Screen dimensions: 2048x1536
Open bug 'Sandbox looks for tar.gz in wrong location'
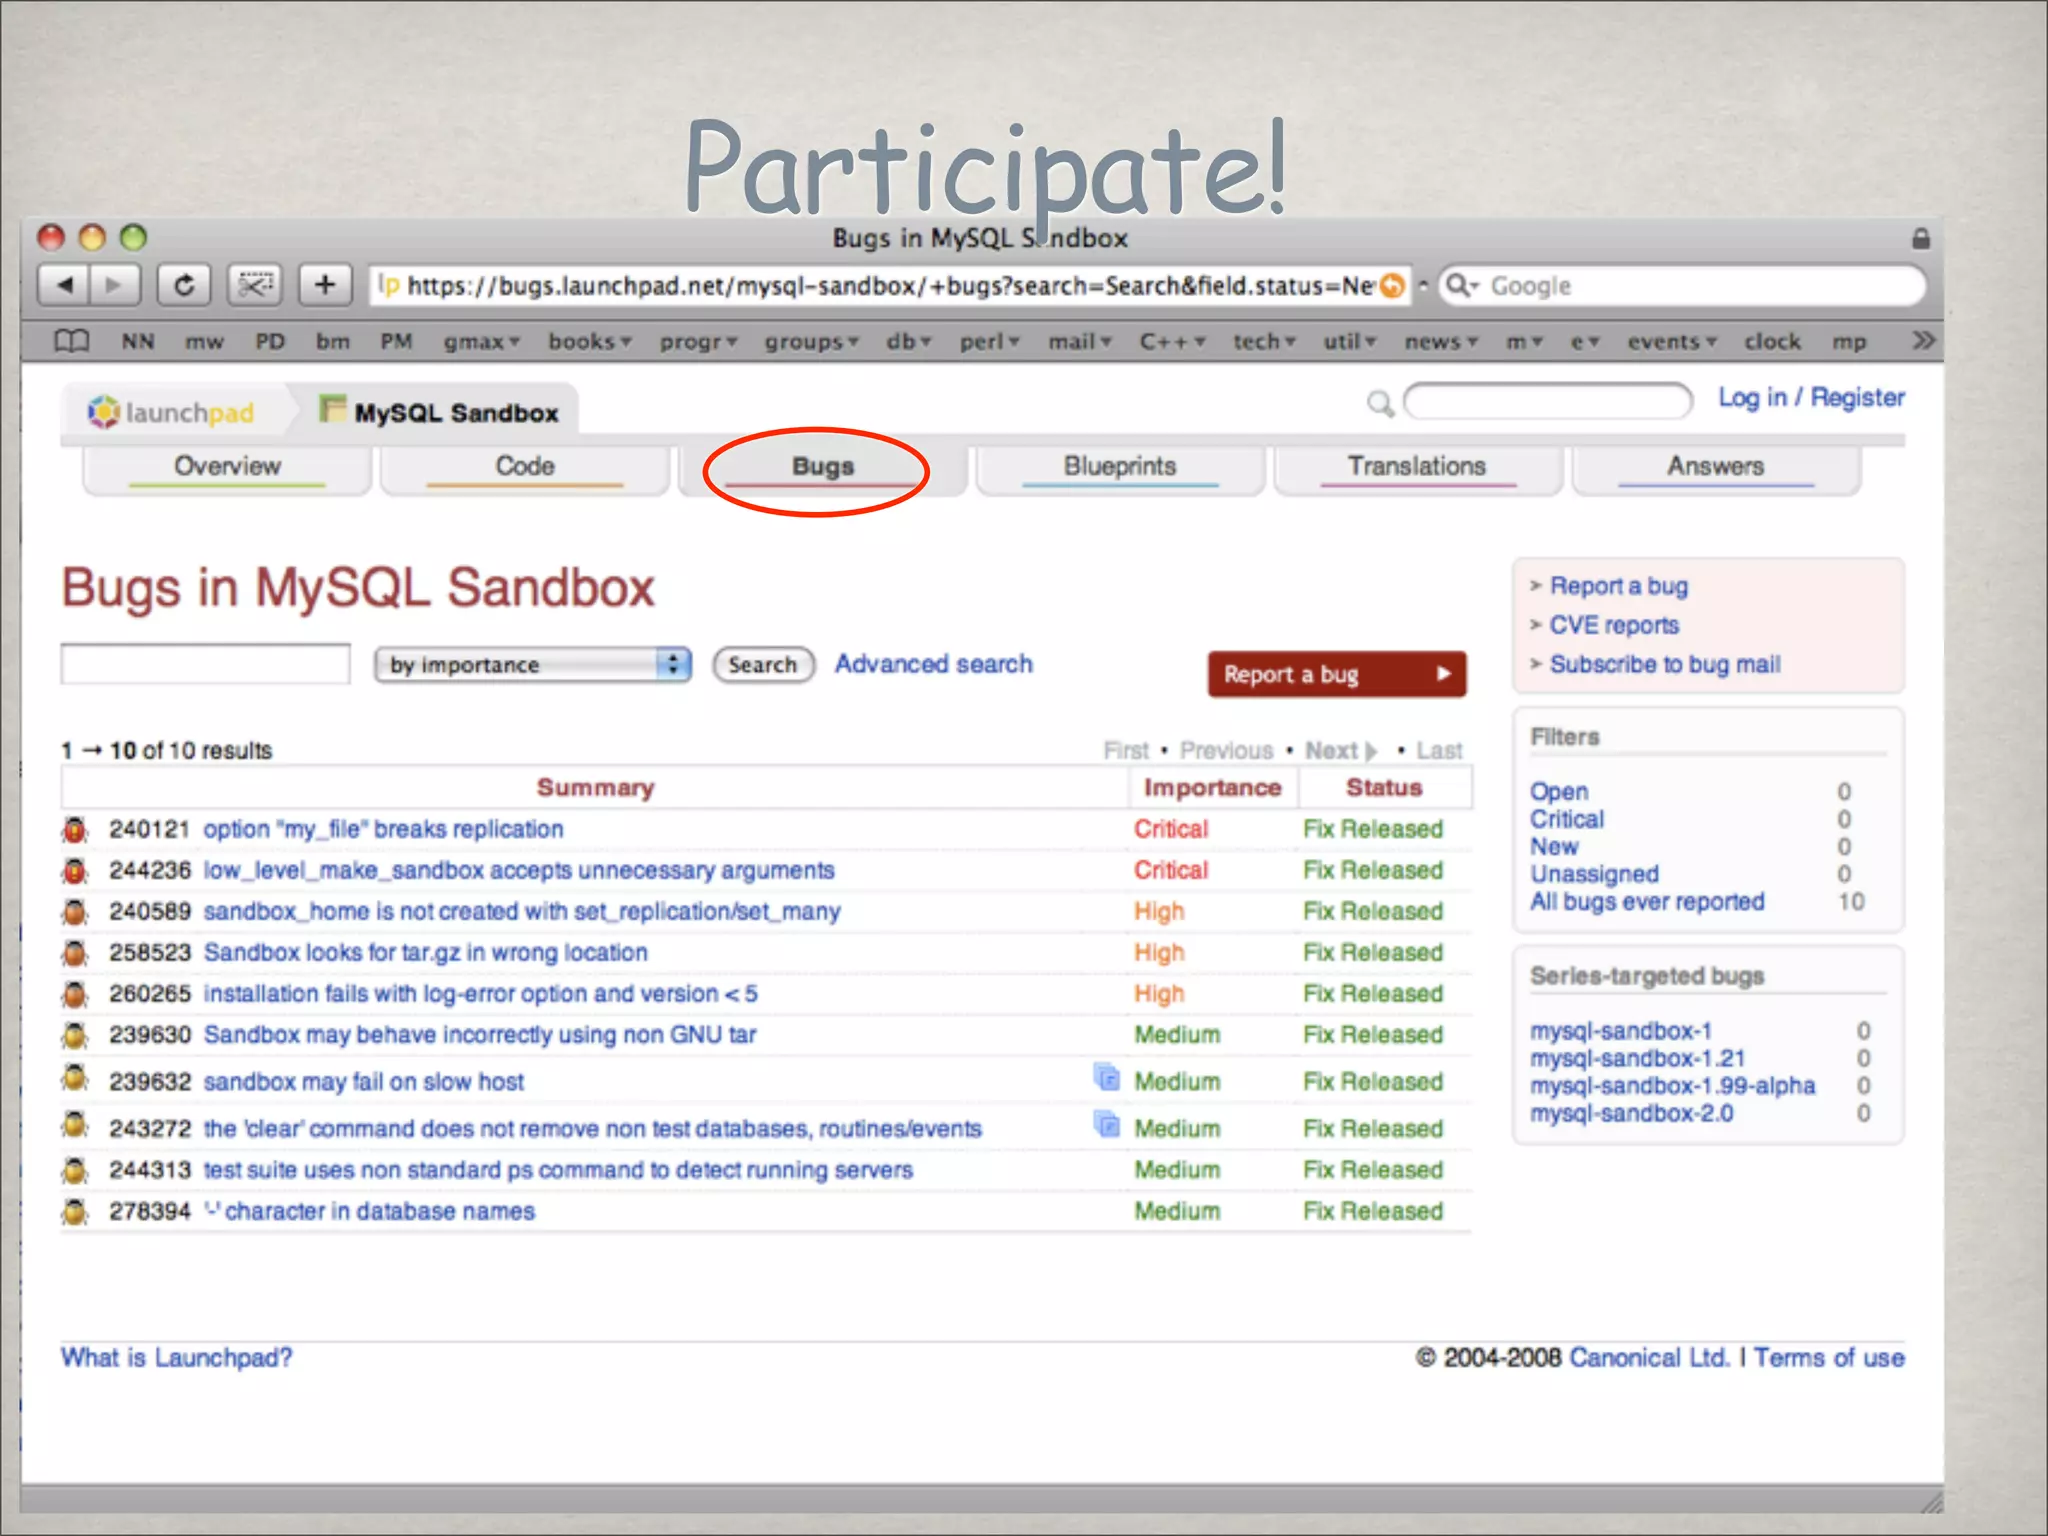(426, 953)
